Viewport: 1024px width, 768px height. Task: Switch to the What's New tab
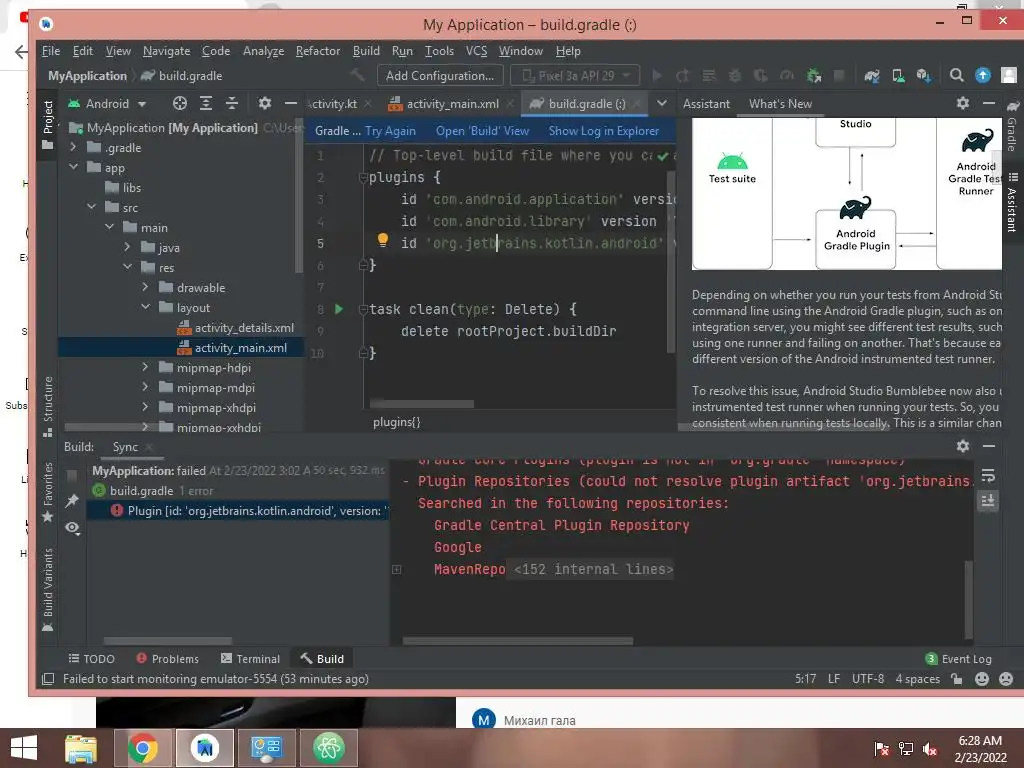[x=780, y=104]
